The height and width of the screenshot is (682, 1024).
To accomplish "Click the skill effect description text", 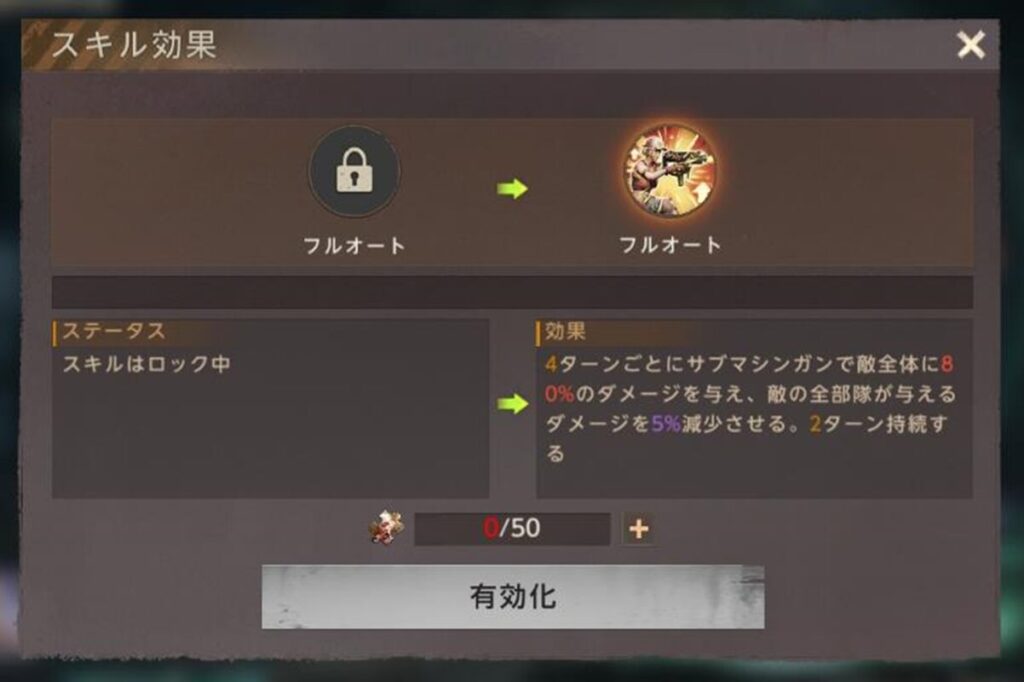I will [x=751, y=408].
